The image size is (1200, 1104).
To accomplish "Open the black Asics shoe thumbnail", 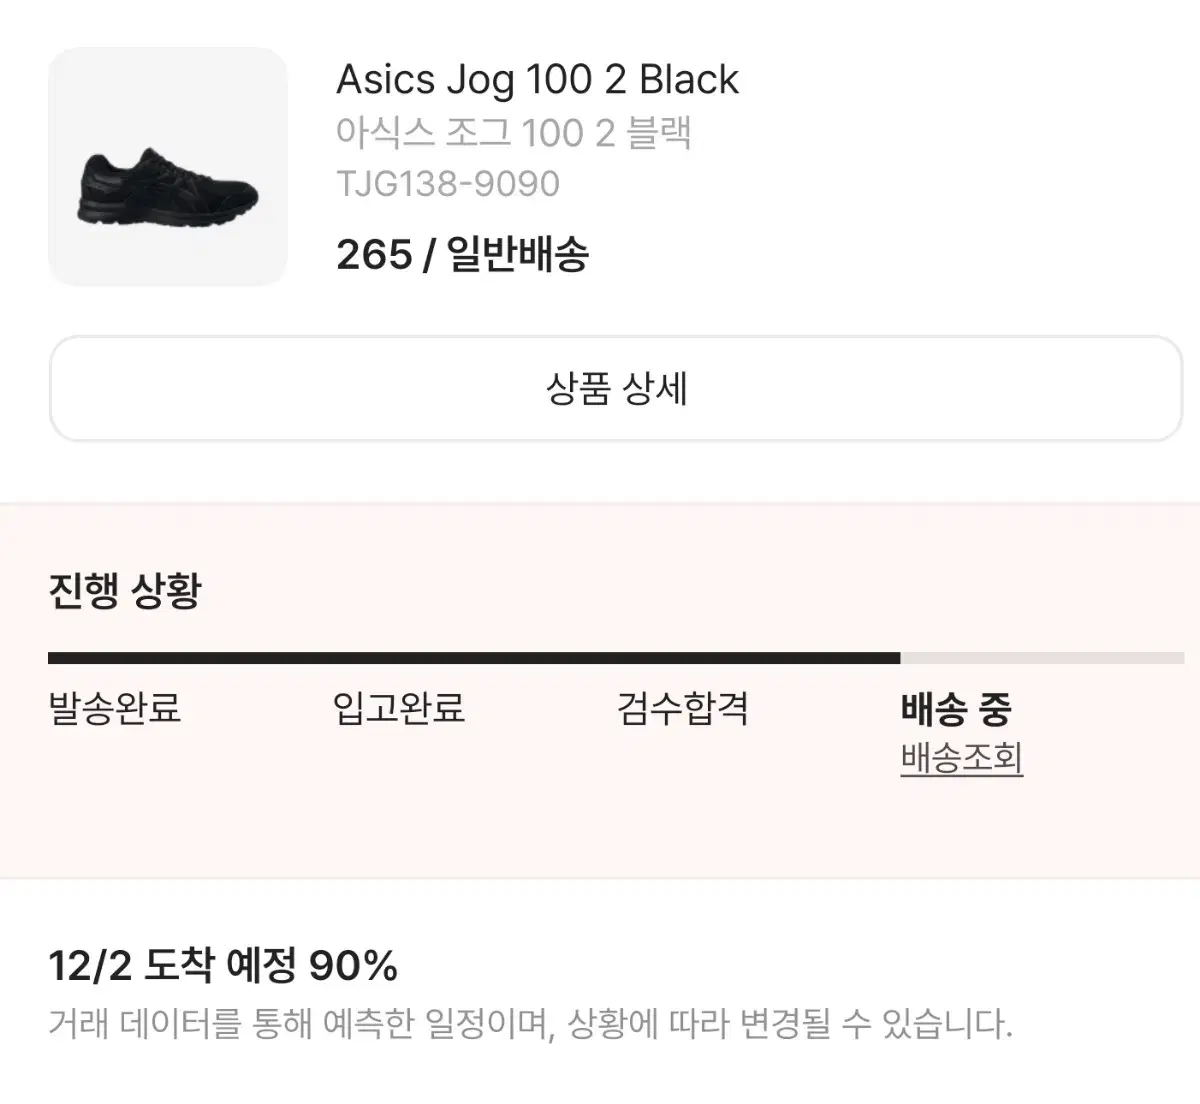I will tap(168, 167).
